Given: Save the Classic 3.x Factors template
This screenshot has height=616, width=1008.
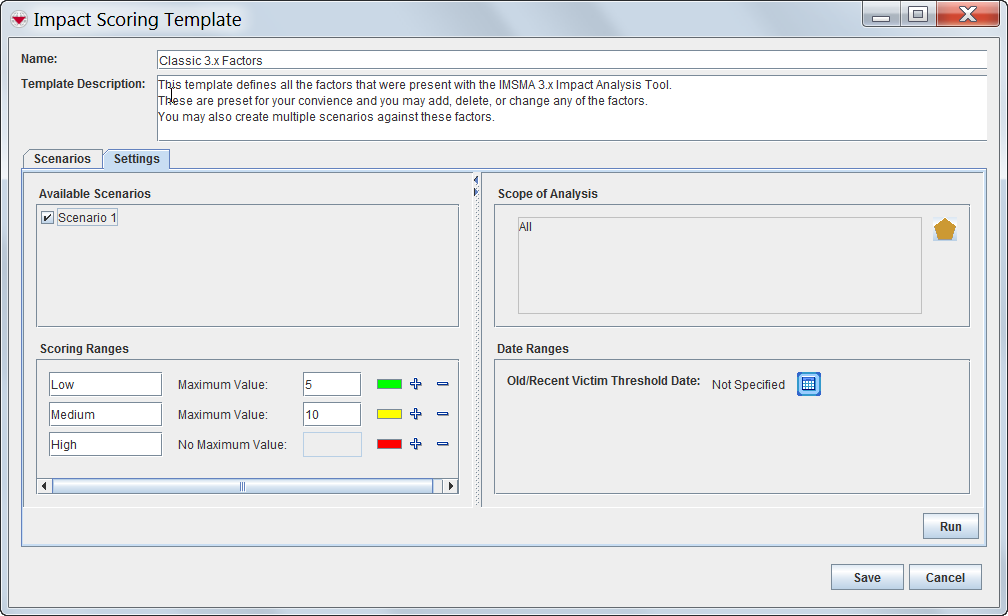Looking at the screenshot, I should (866, 576).
